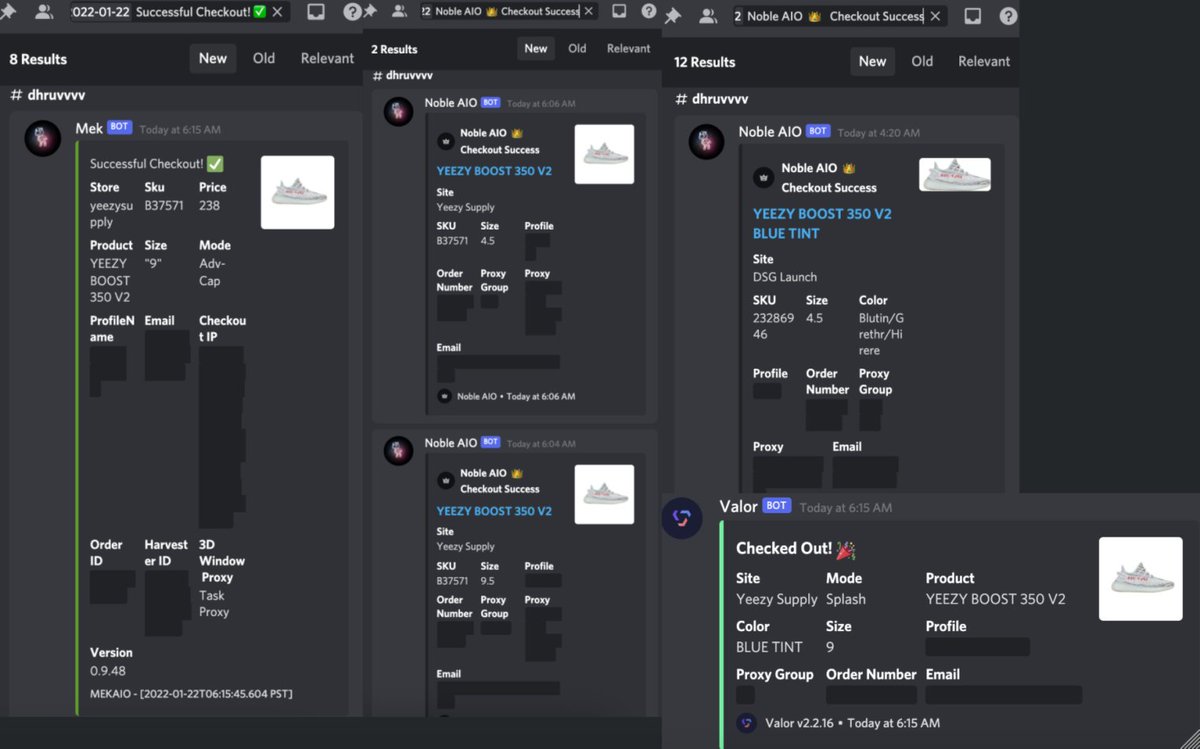Click pin icon in 8 Results panel header
Screen dimensions: 1200x749
pos(7,10)
